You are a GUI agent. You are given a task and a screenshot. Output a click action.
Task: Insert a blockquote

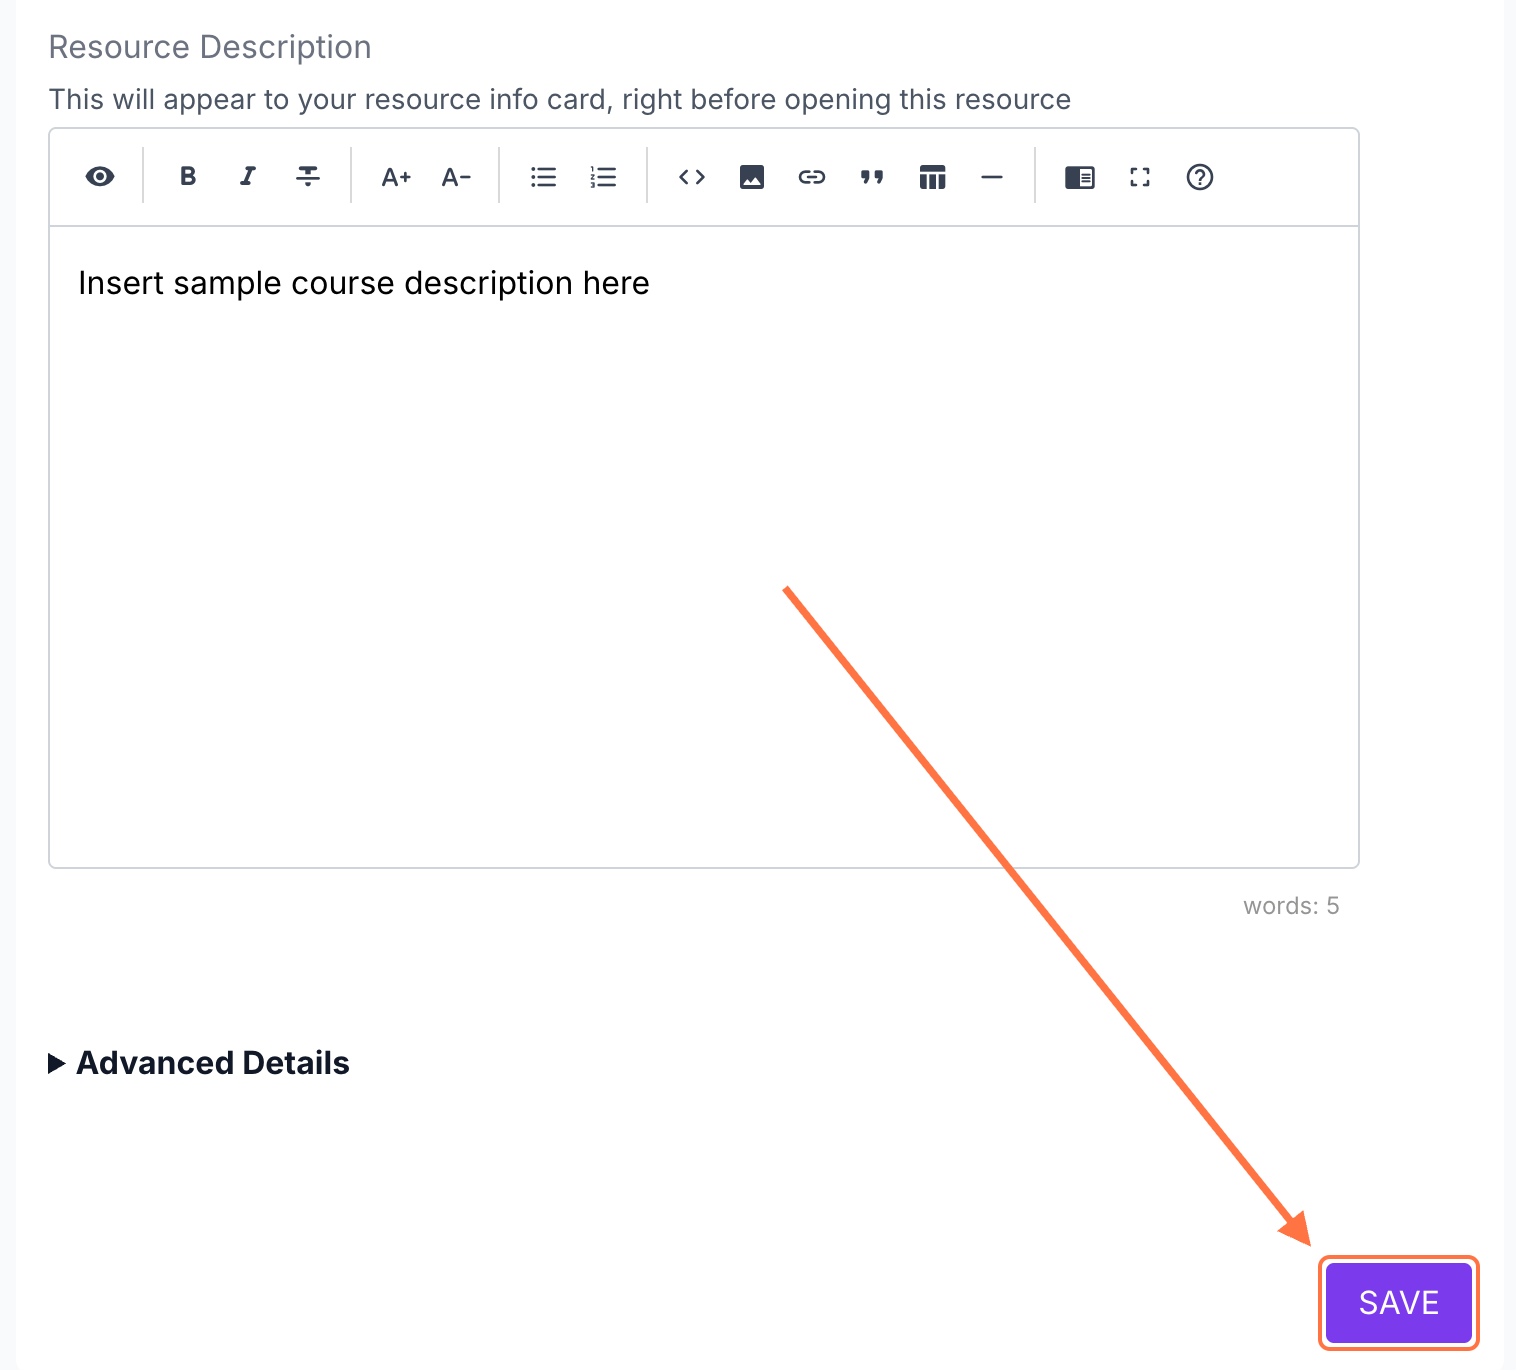coord(872,177)
